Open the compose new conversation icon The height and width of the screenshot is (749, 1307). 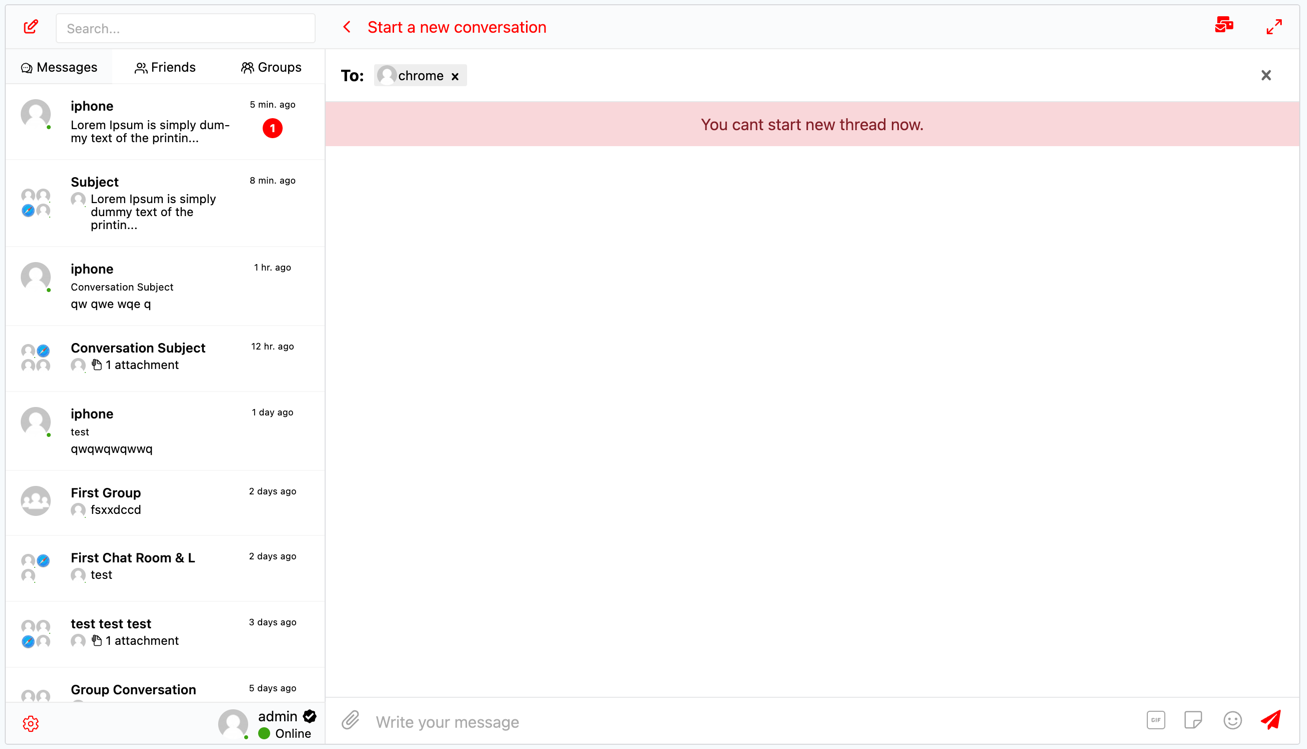click(x=29, y=26)
